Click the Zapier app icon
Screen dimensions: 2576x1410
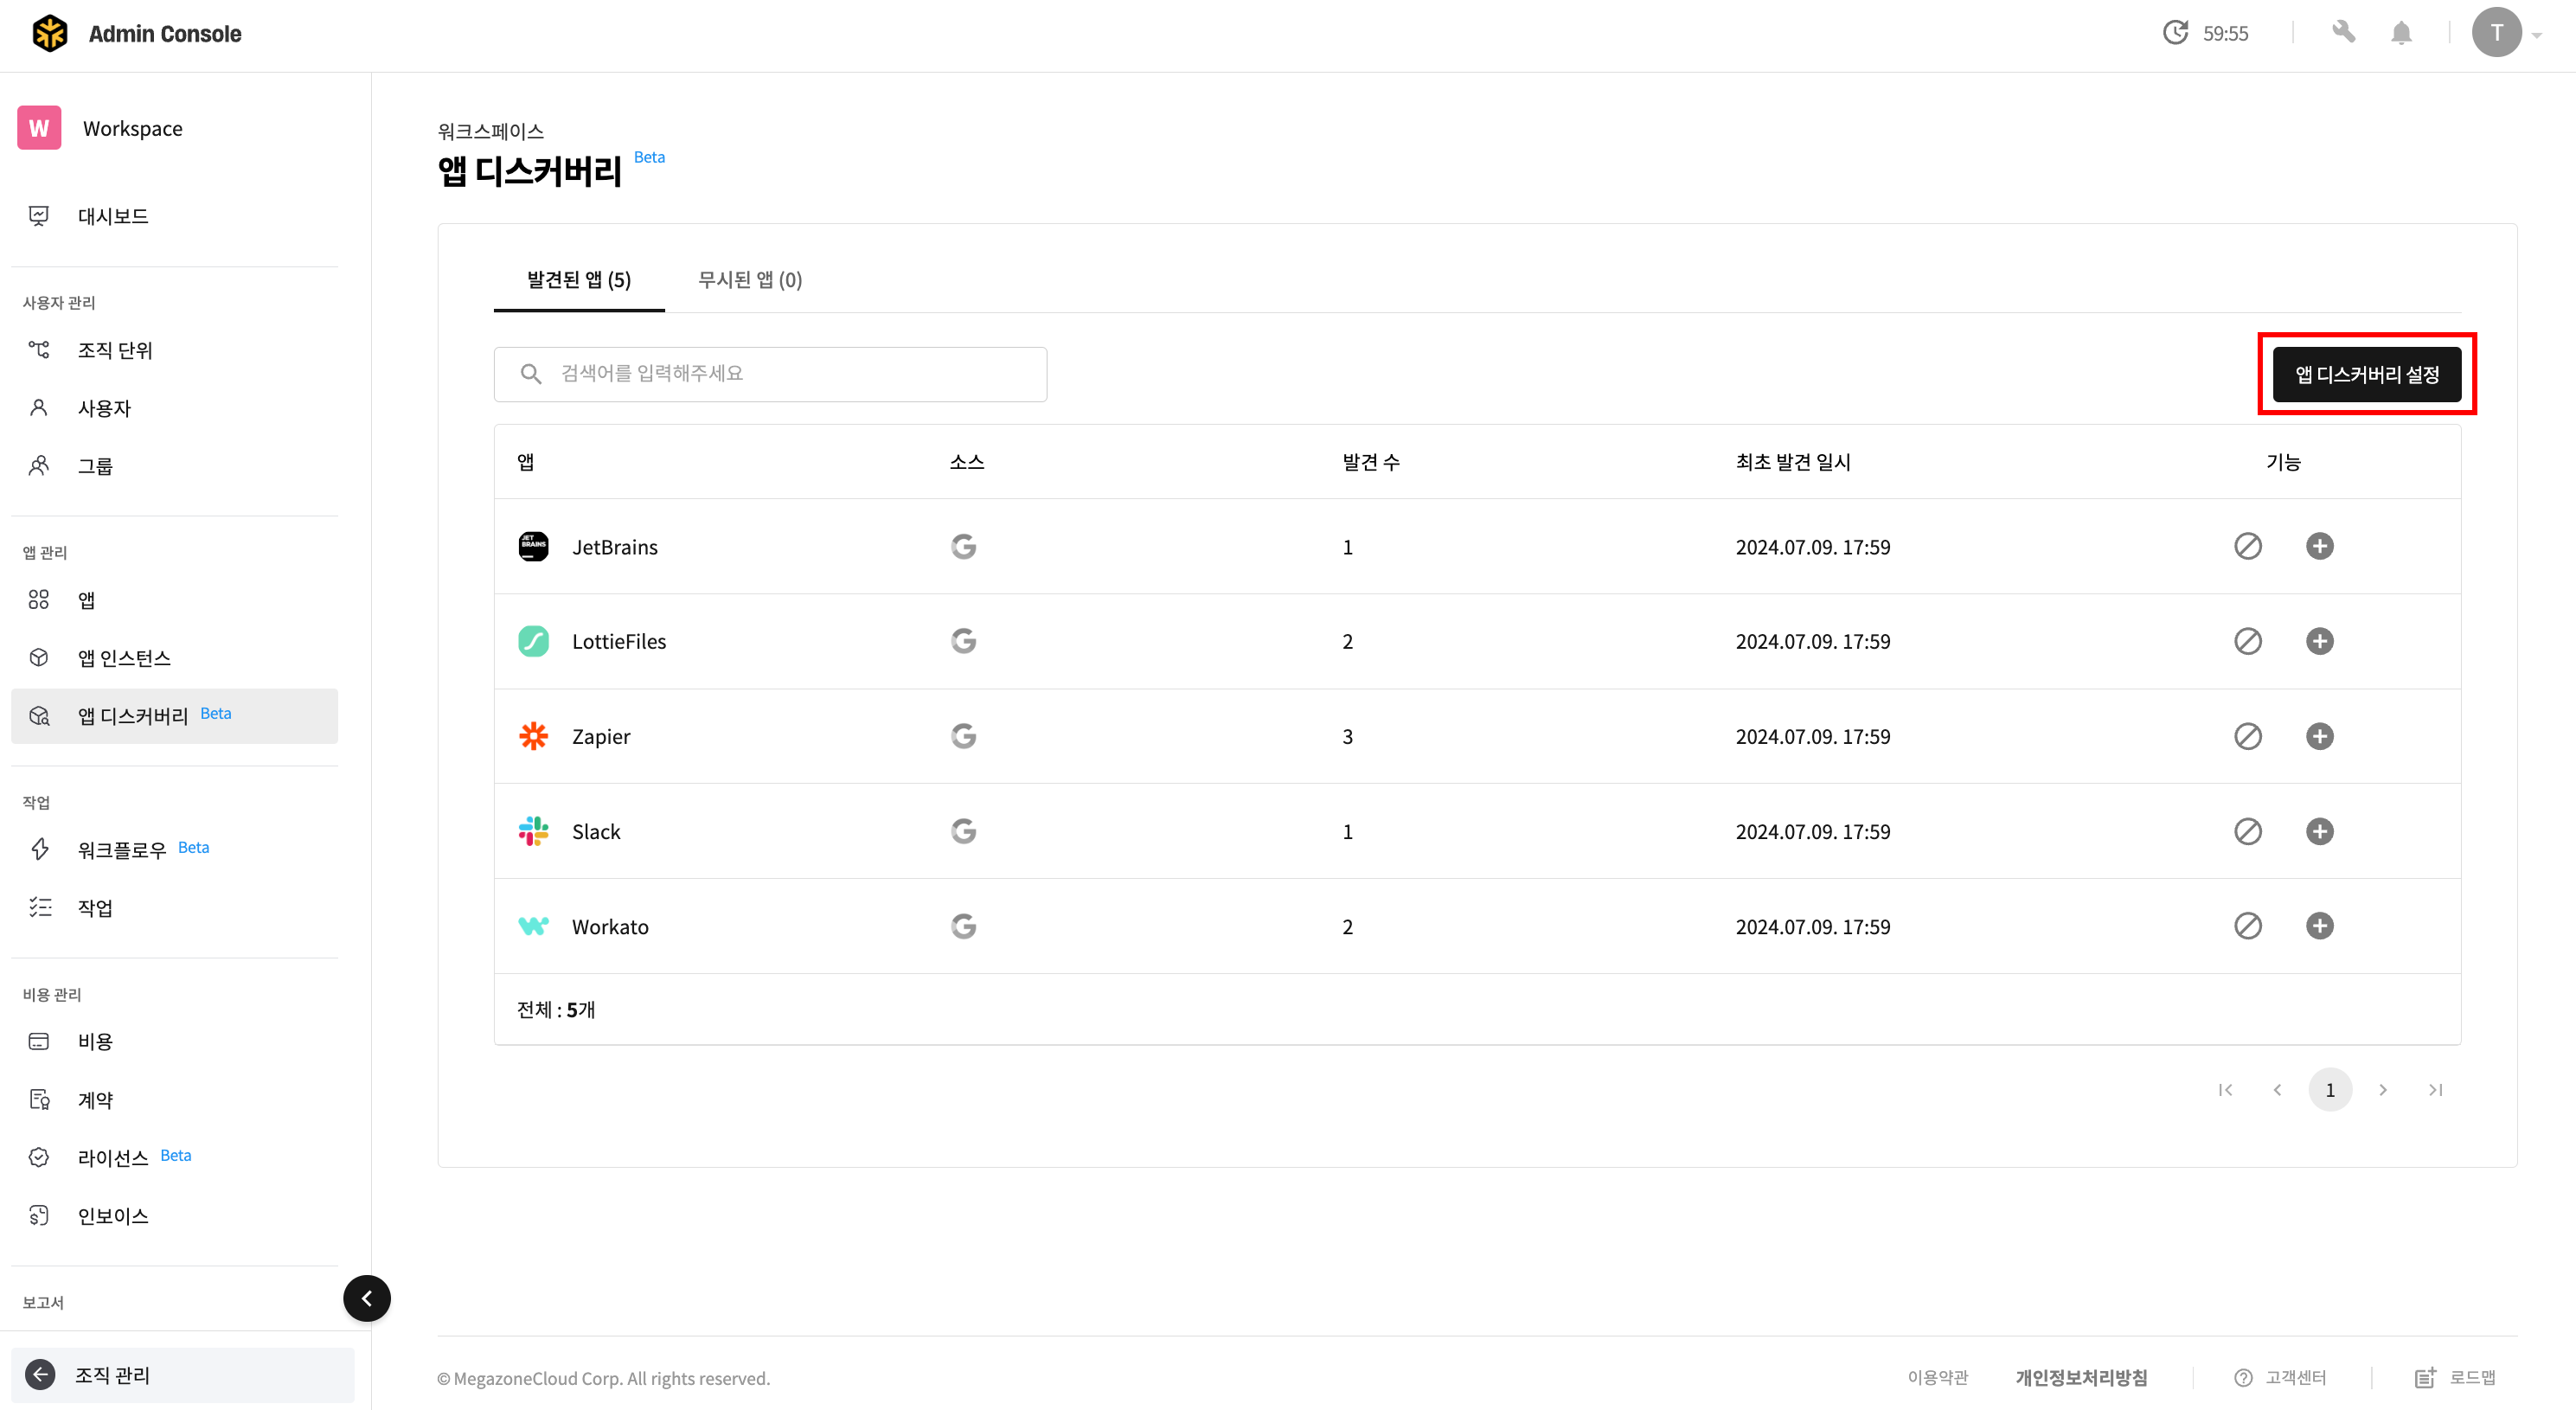(533, 736)
